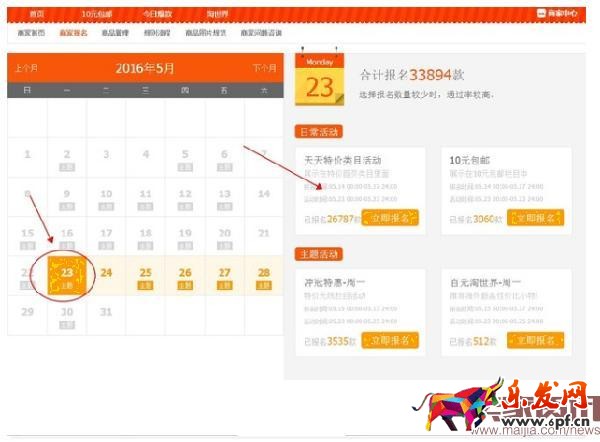Click the 主题 badge under May 30

click(x=67, y=325)
